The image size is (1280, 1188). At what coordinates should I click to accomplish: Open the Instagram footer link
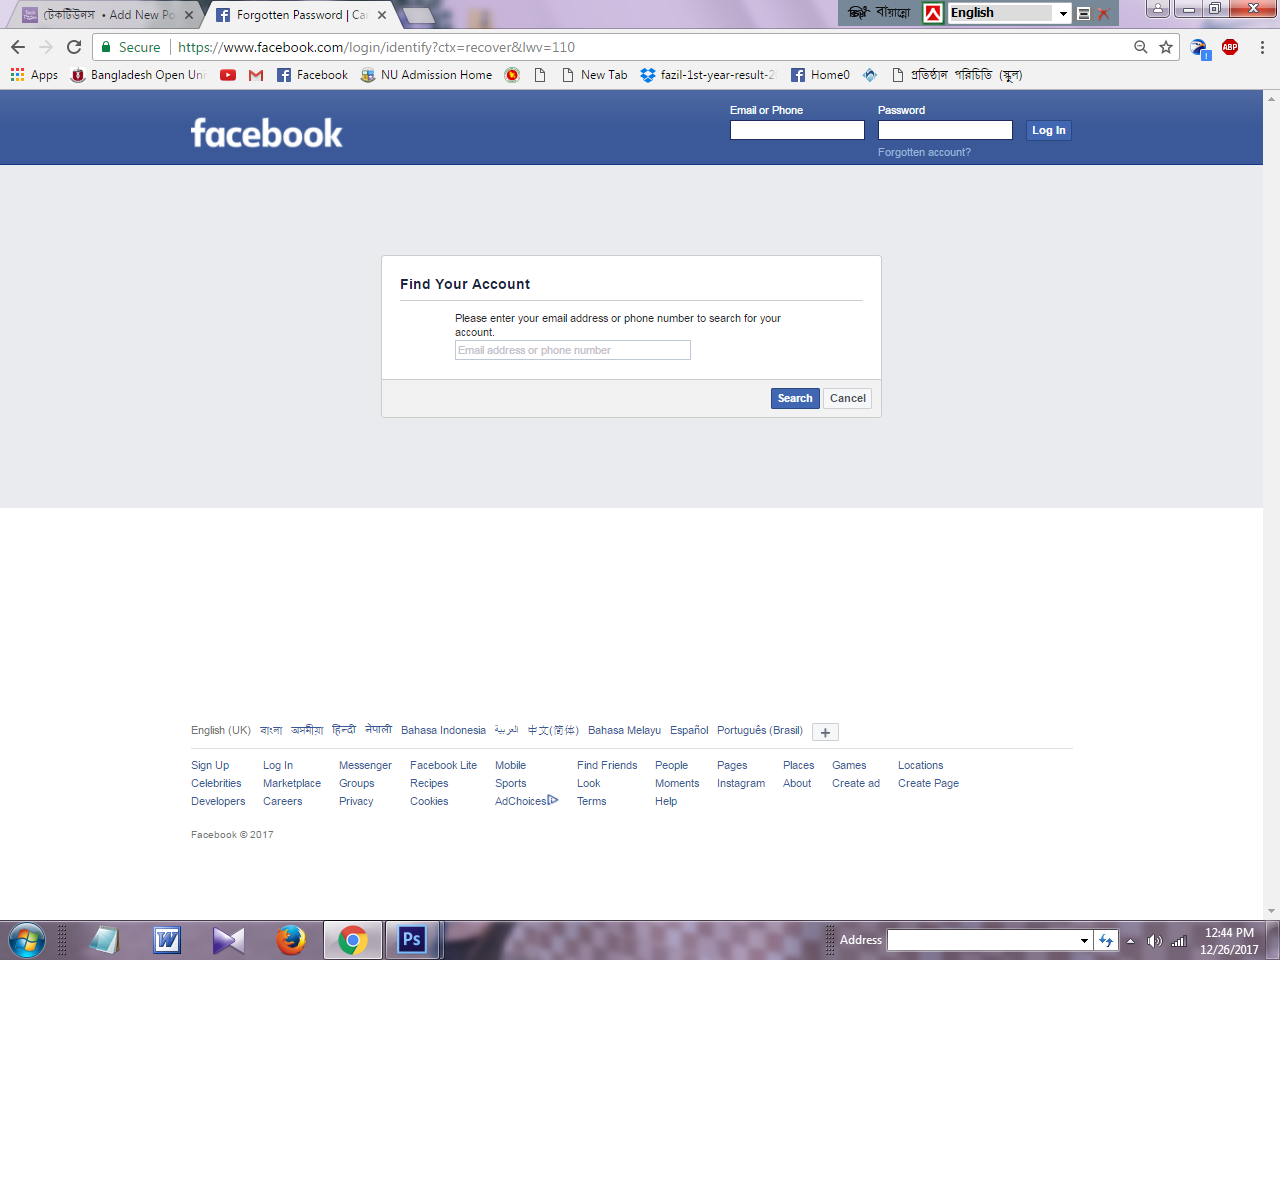741,783
